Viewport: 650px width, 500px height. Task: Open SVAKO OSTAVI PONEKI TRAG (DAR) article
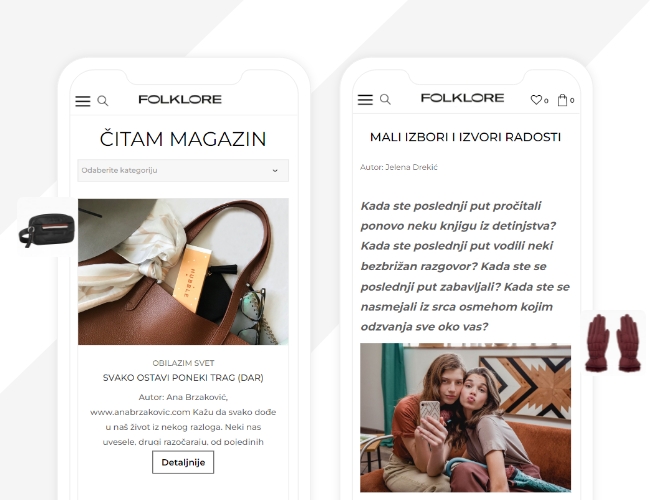(183, 378)
